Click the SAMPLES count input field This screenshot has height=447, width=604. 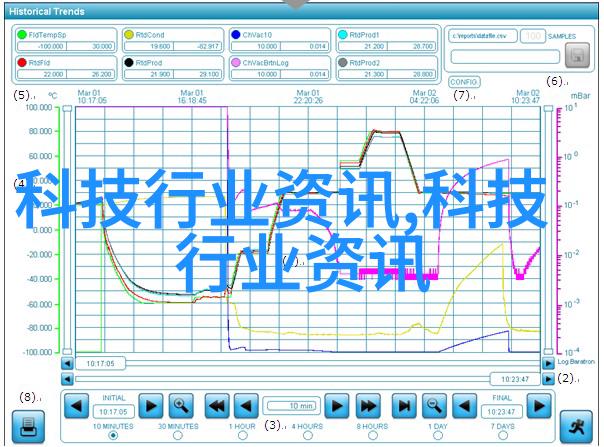(x=533, y=36)
